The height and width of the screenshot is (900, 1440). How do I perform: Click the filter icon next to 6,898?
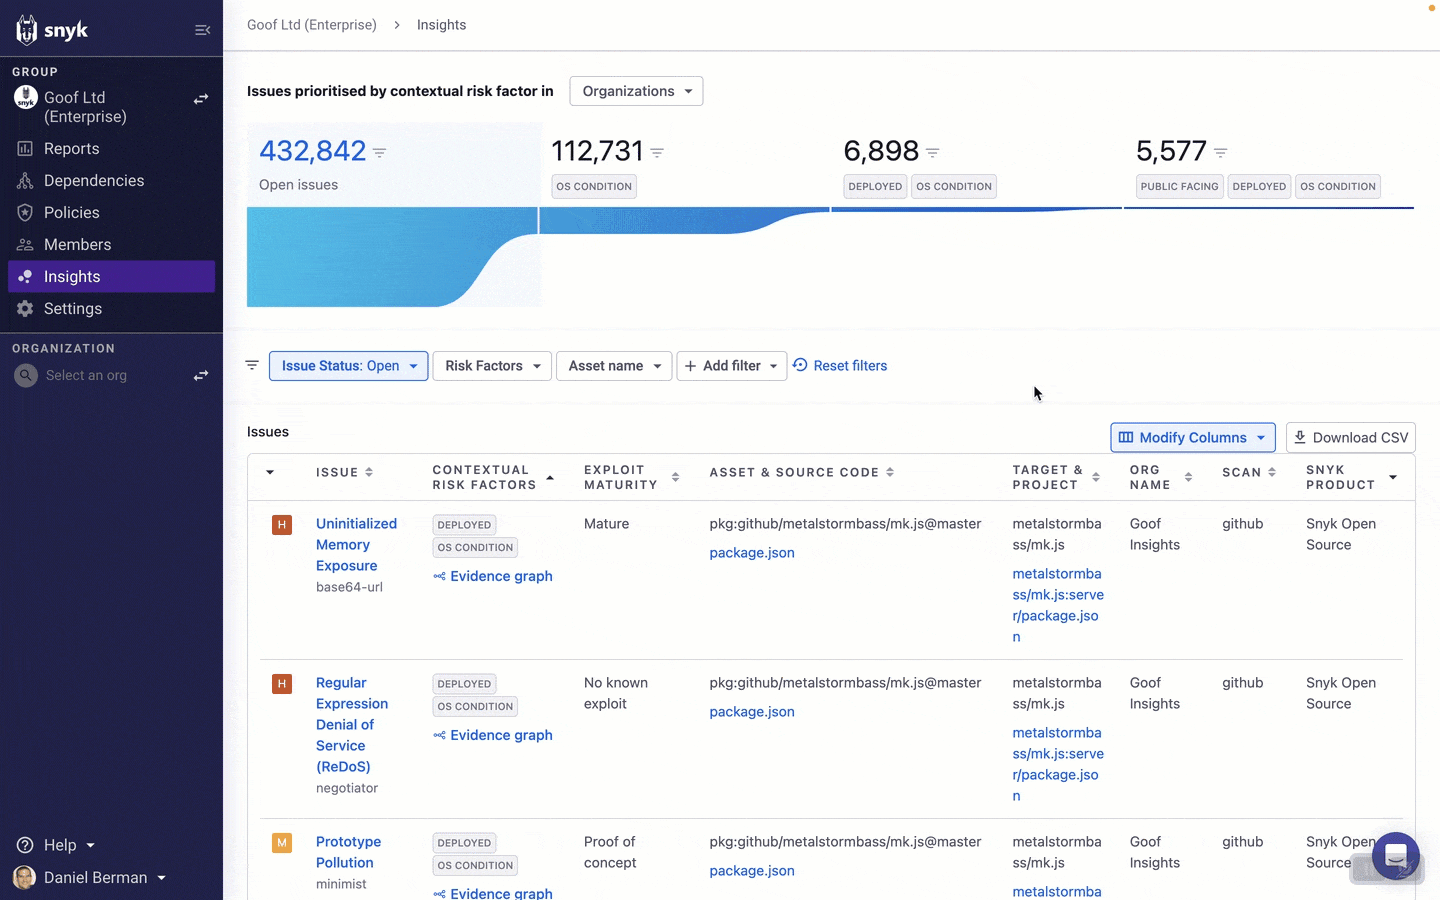(x=933, y=153)
